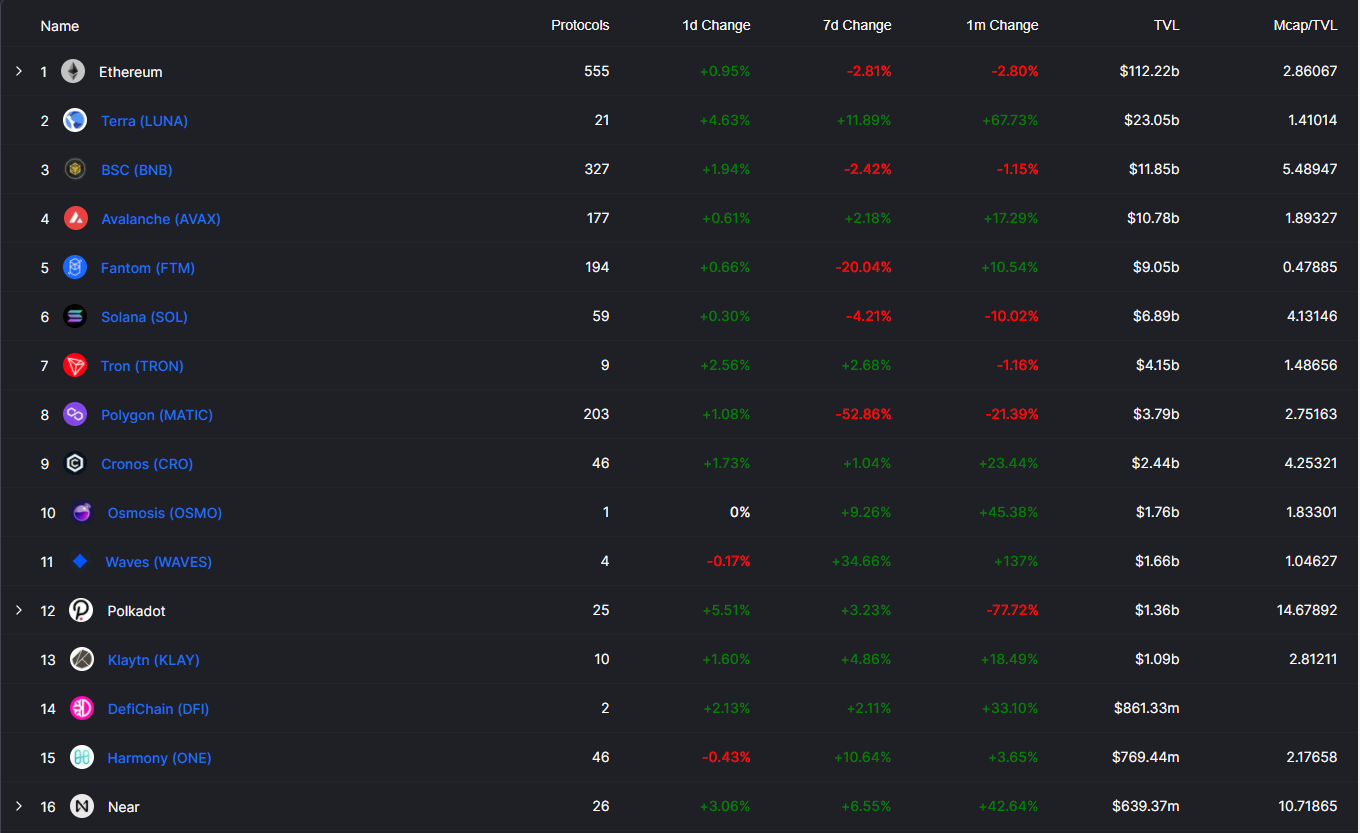Open the Osmosis (OSMO) chain link
The width and height of the screenshot is (1360, 833).
pyautogui.click(x=165, y=513)
